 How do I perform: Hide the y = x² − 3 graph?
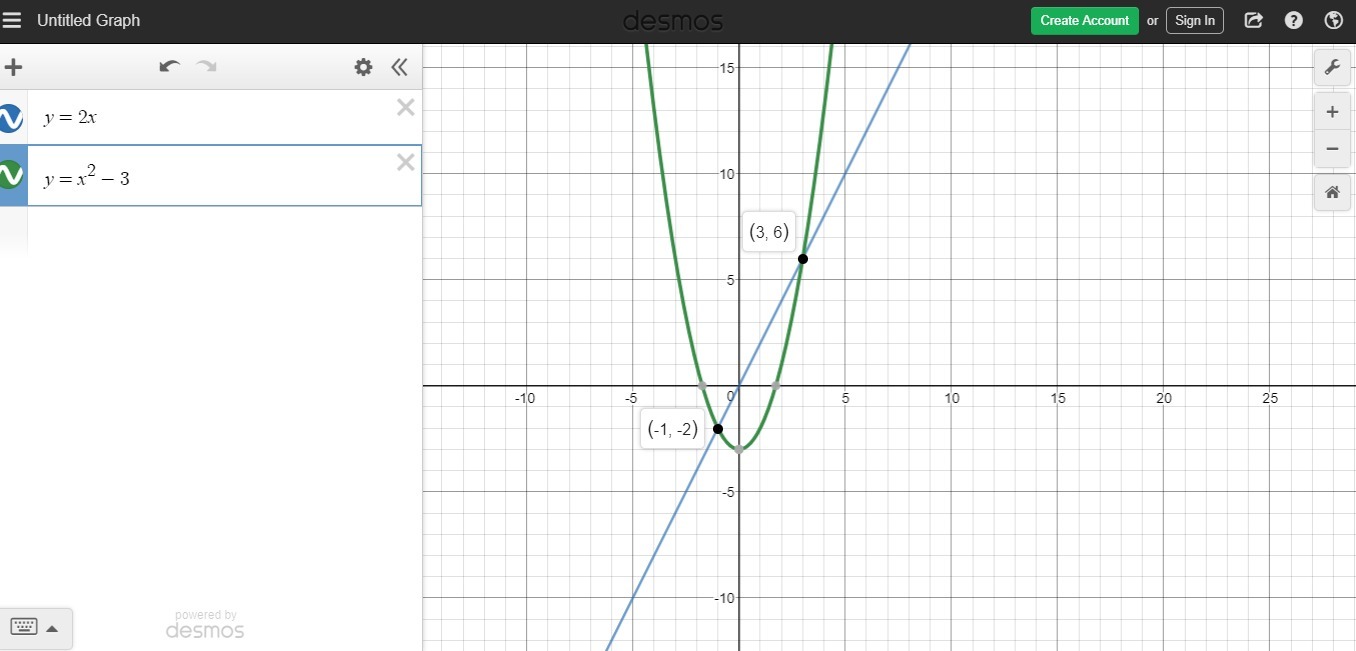tap(11, 176)
